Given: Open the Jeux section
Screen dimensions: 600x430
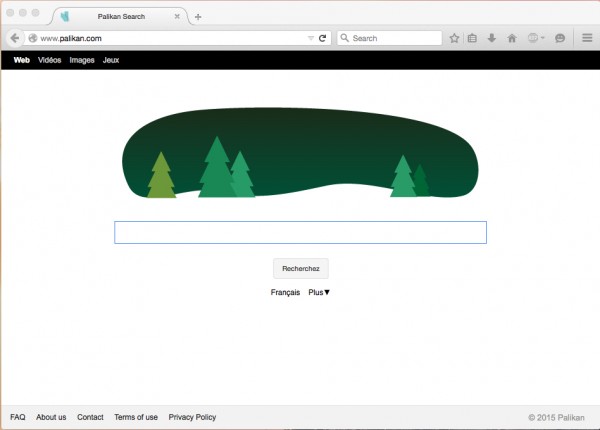Looking at the screenshot, I should [x=111, y=60].
